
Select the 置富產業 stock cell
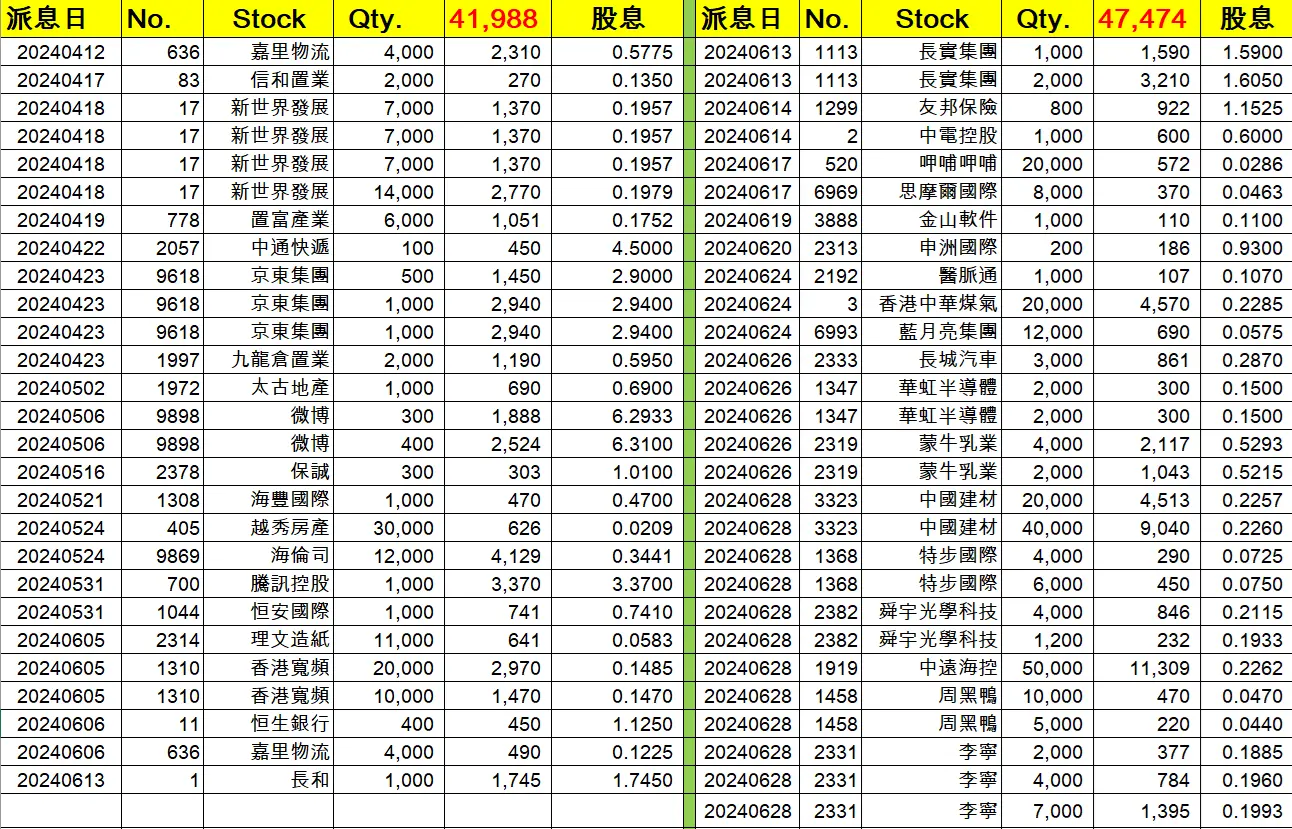269,220
